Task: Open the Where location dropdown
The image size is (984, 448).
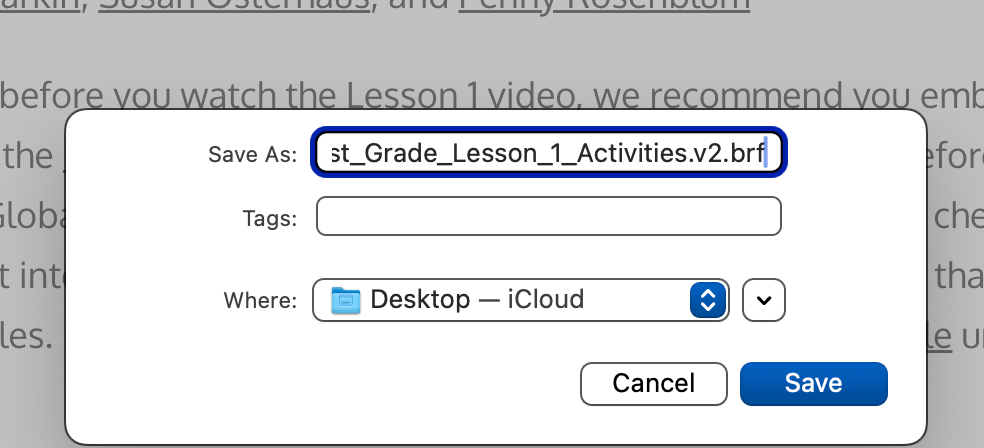Action: [x=520, y=299]
